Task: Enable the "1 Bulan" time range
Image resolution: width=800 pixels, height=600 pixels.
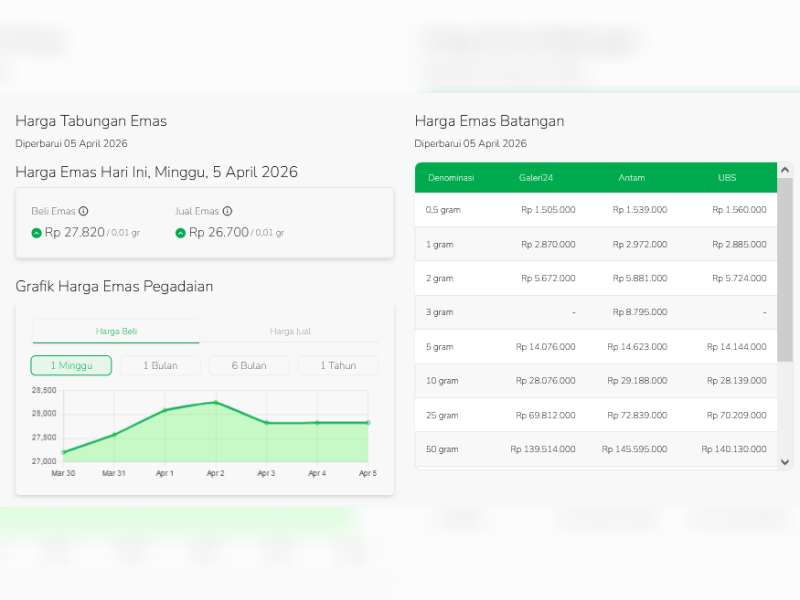Action: click(x=159, y=366)
